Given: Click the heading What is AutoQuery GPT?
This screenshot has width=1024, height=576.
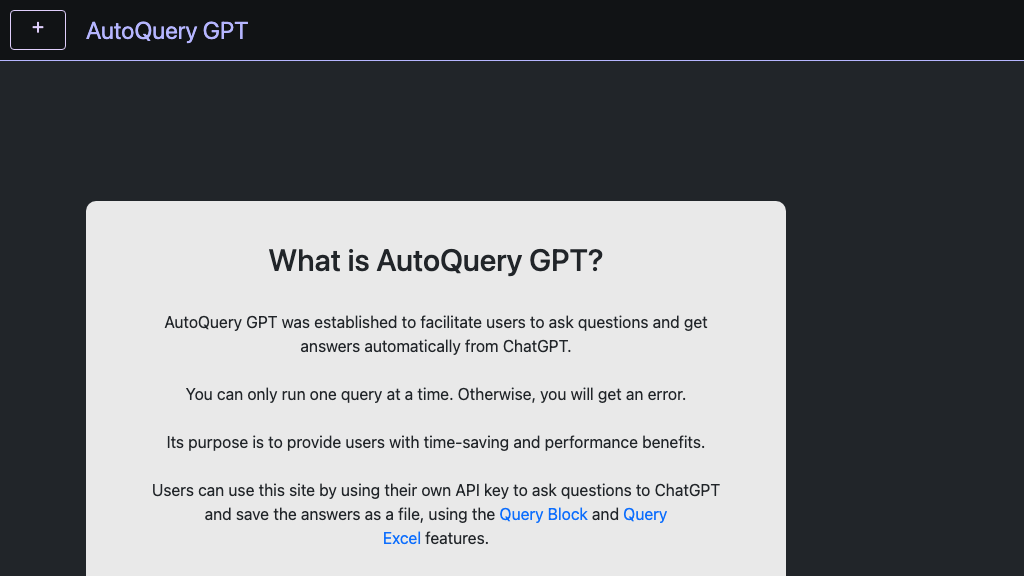Looking at the screenshot, I should (x=435, y=261).
